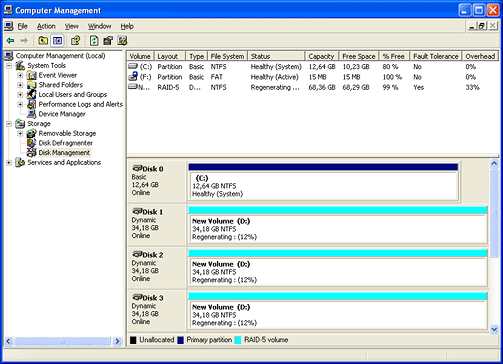Expand the Removable Storage node
The image size is (503, 364).
(20, 134)
